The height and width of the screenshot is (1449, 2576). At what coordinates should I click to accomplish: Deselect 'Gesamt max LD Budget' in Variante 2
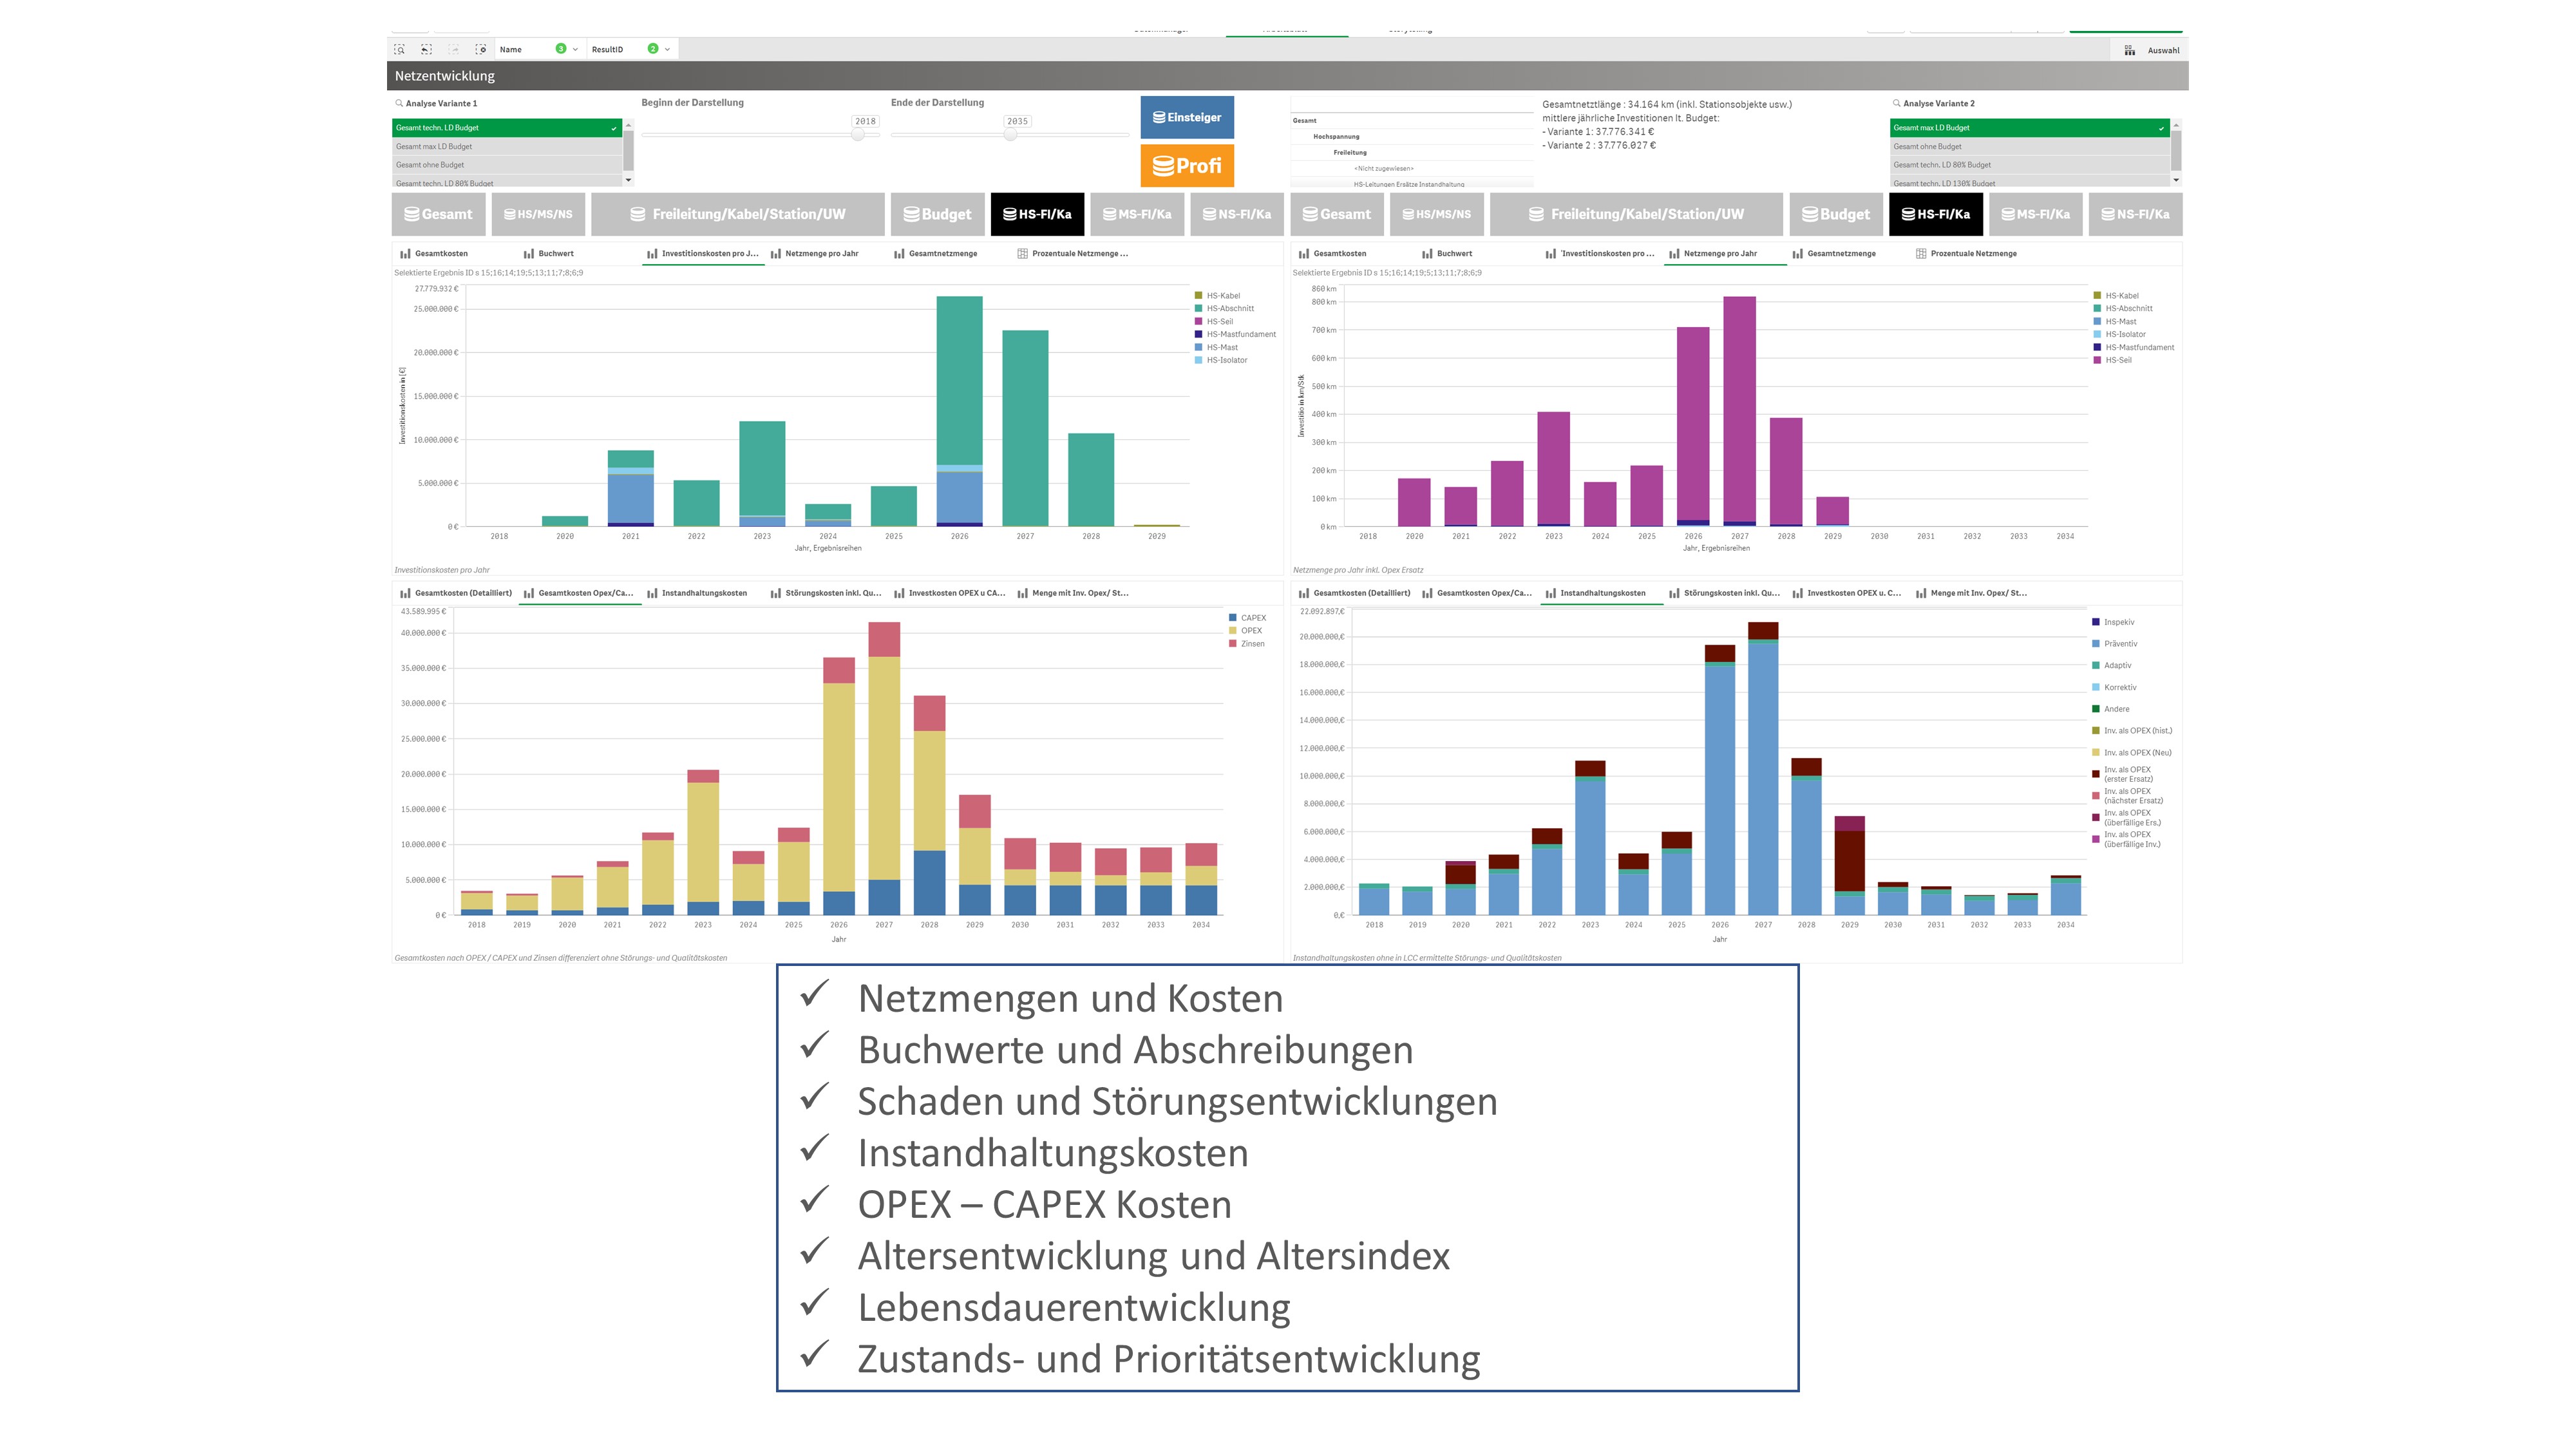(x=2030, y=128)
